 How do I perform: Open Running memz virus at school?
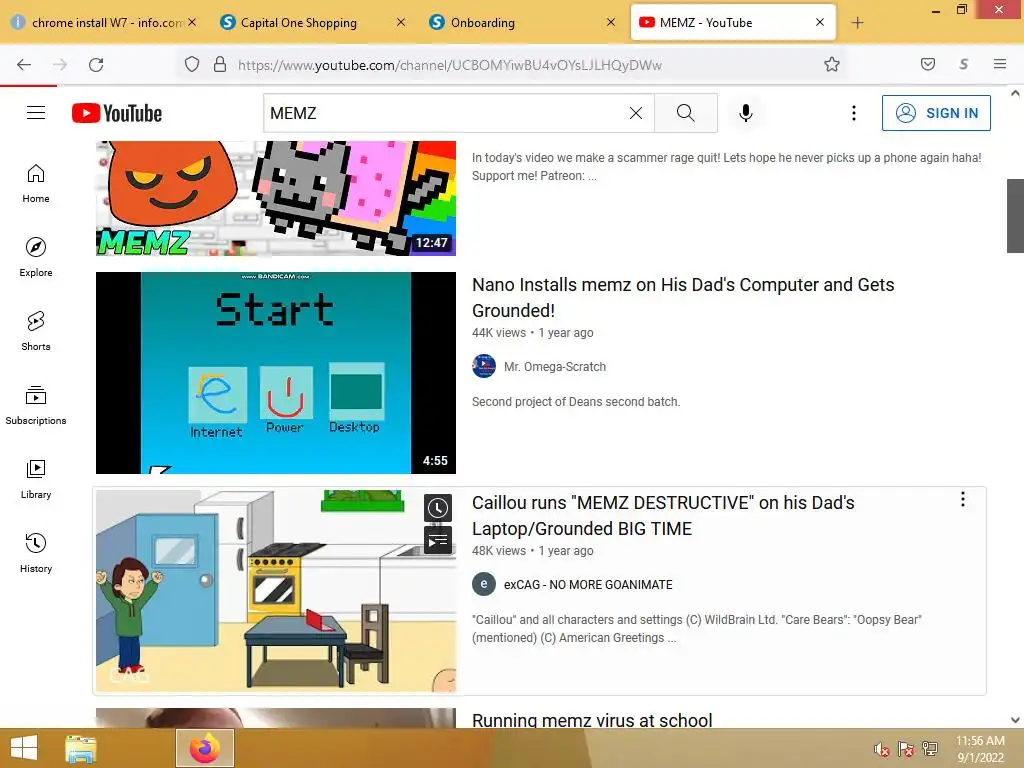[x=592, y=720]
